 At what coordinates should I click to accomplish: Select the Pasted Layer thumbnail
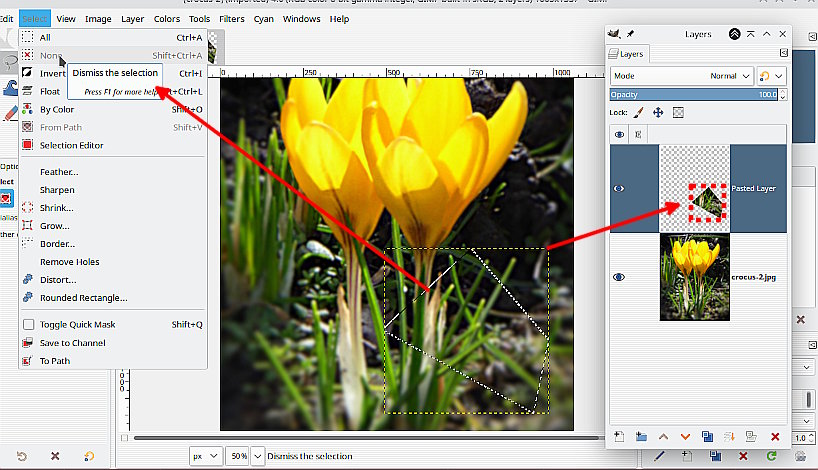(694, 189)
